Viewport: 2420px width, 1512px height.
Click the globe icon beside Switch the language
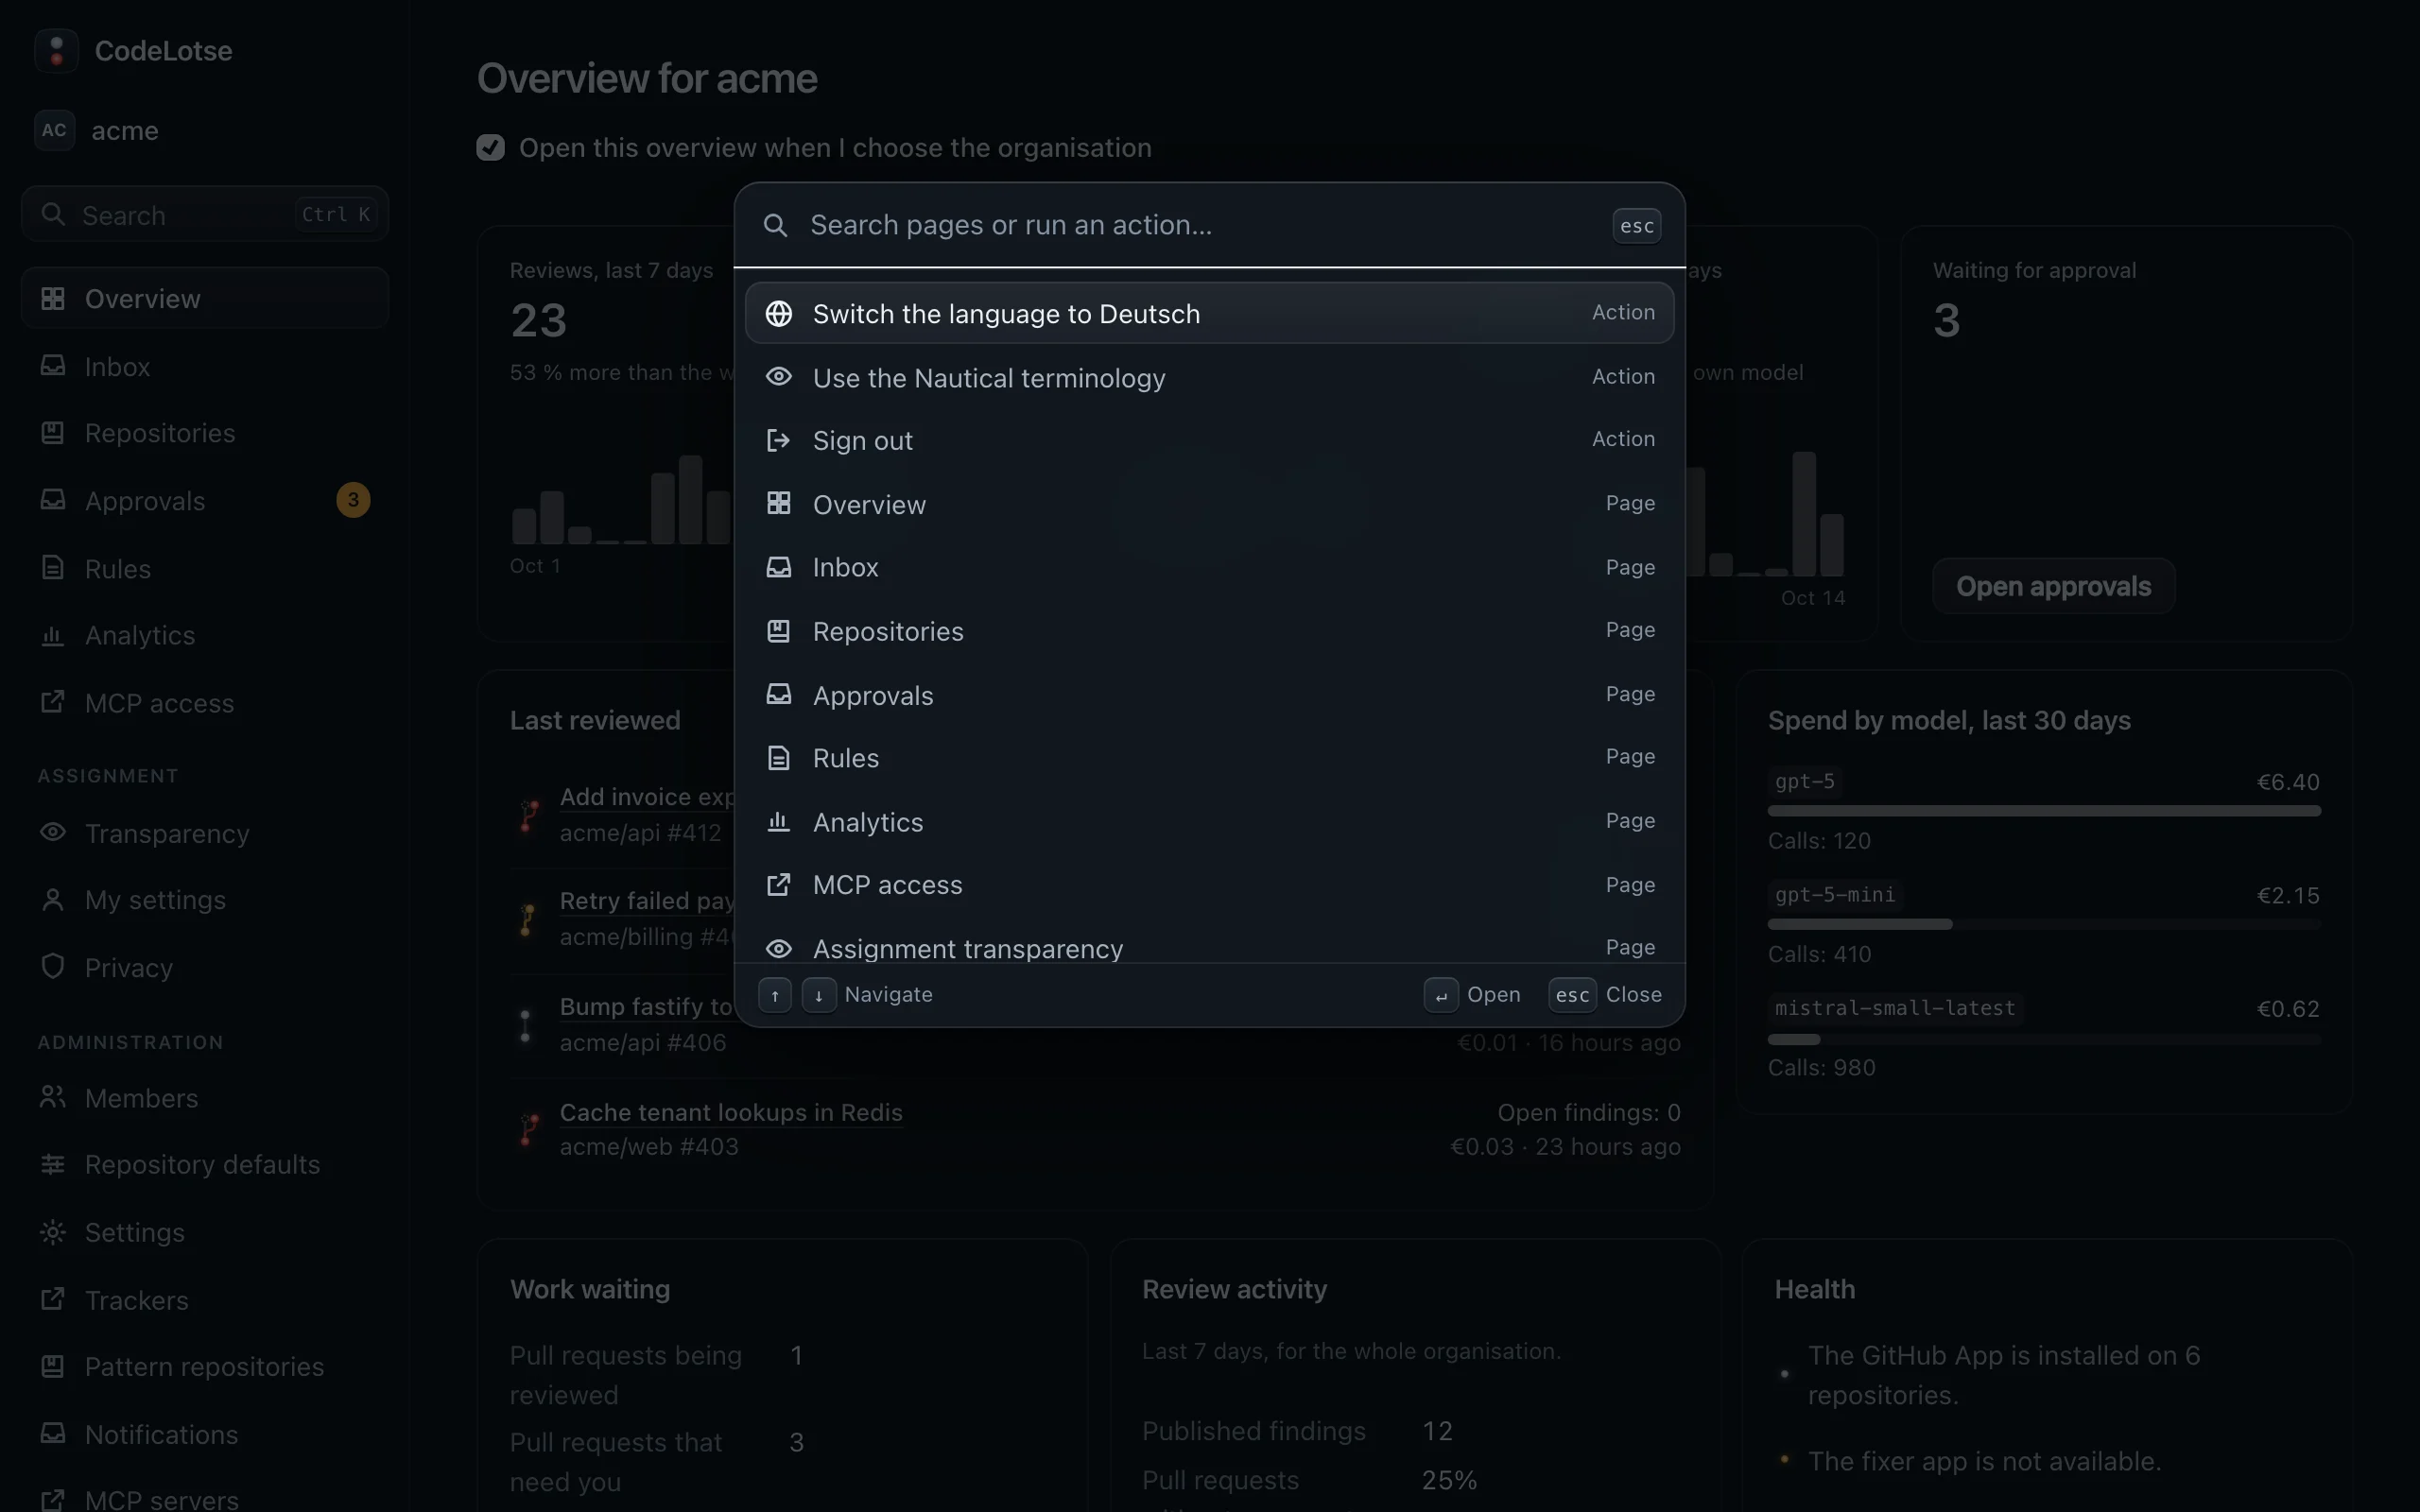[x=778, y=313]
